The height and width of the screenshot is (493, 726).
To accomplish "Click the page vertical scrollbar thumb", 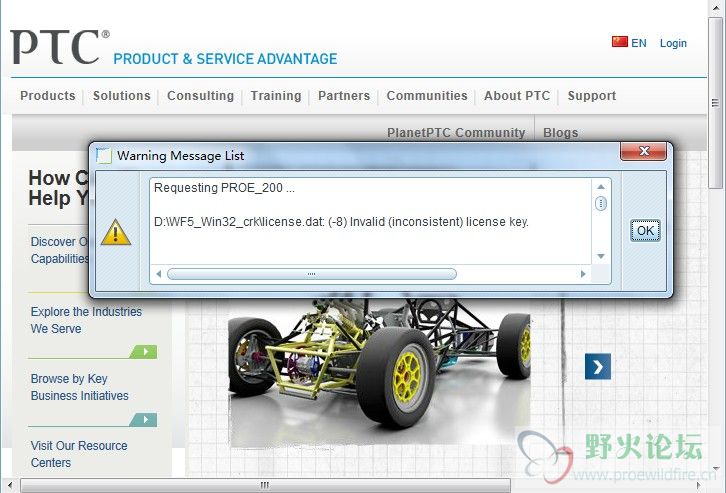I will tap(715, 103).
